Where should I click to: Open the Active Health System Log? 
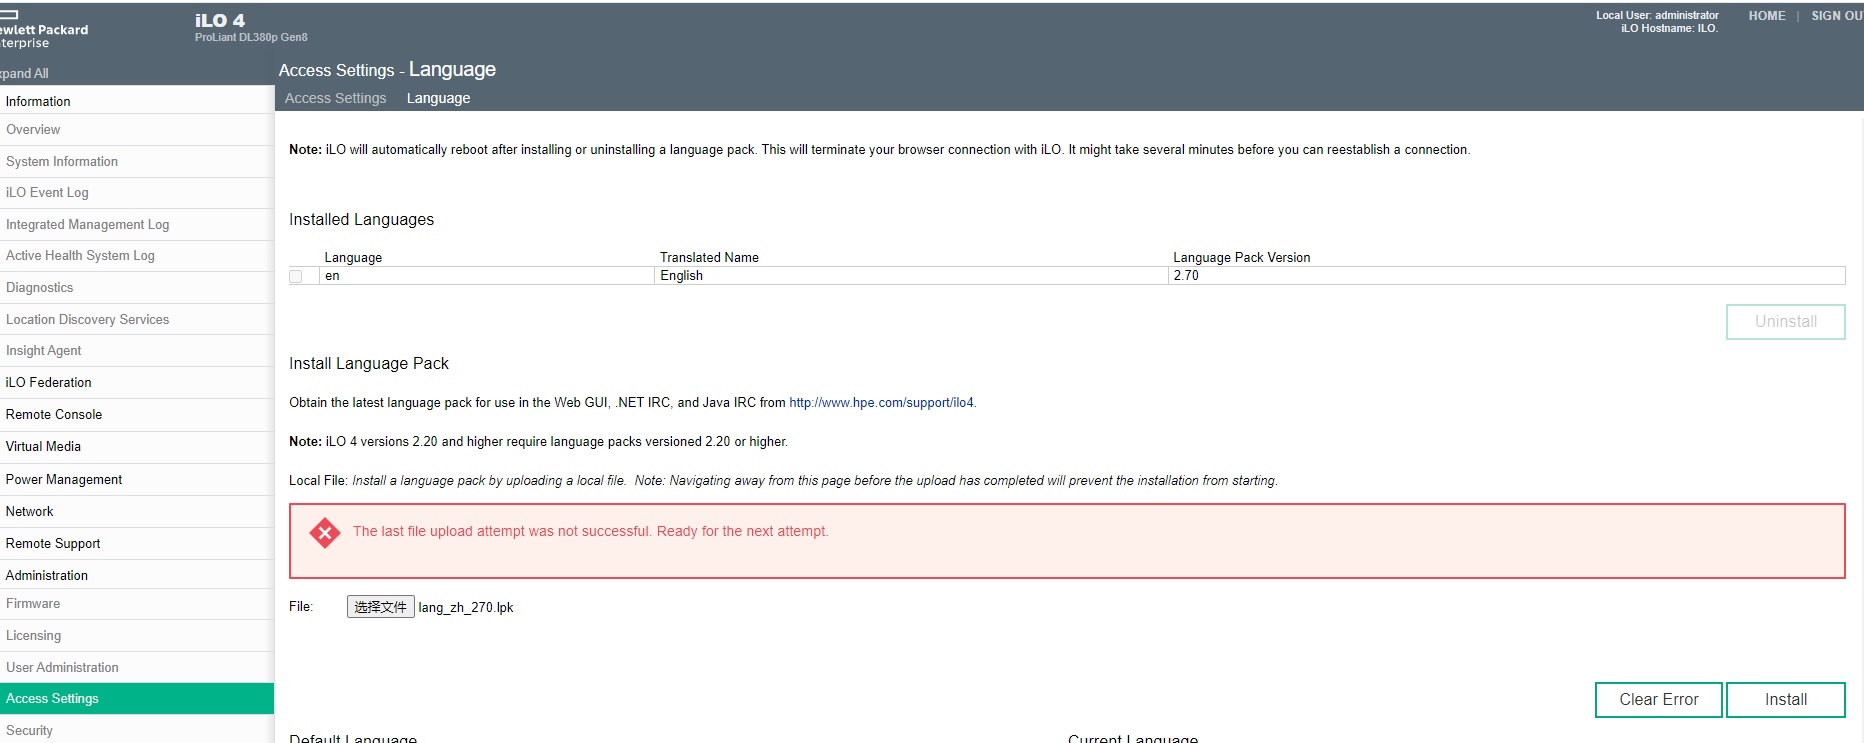(137, 255)
